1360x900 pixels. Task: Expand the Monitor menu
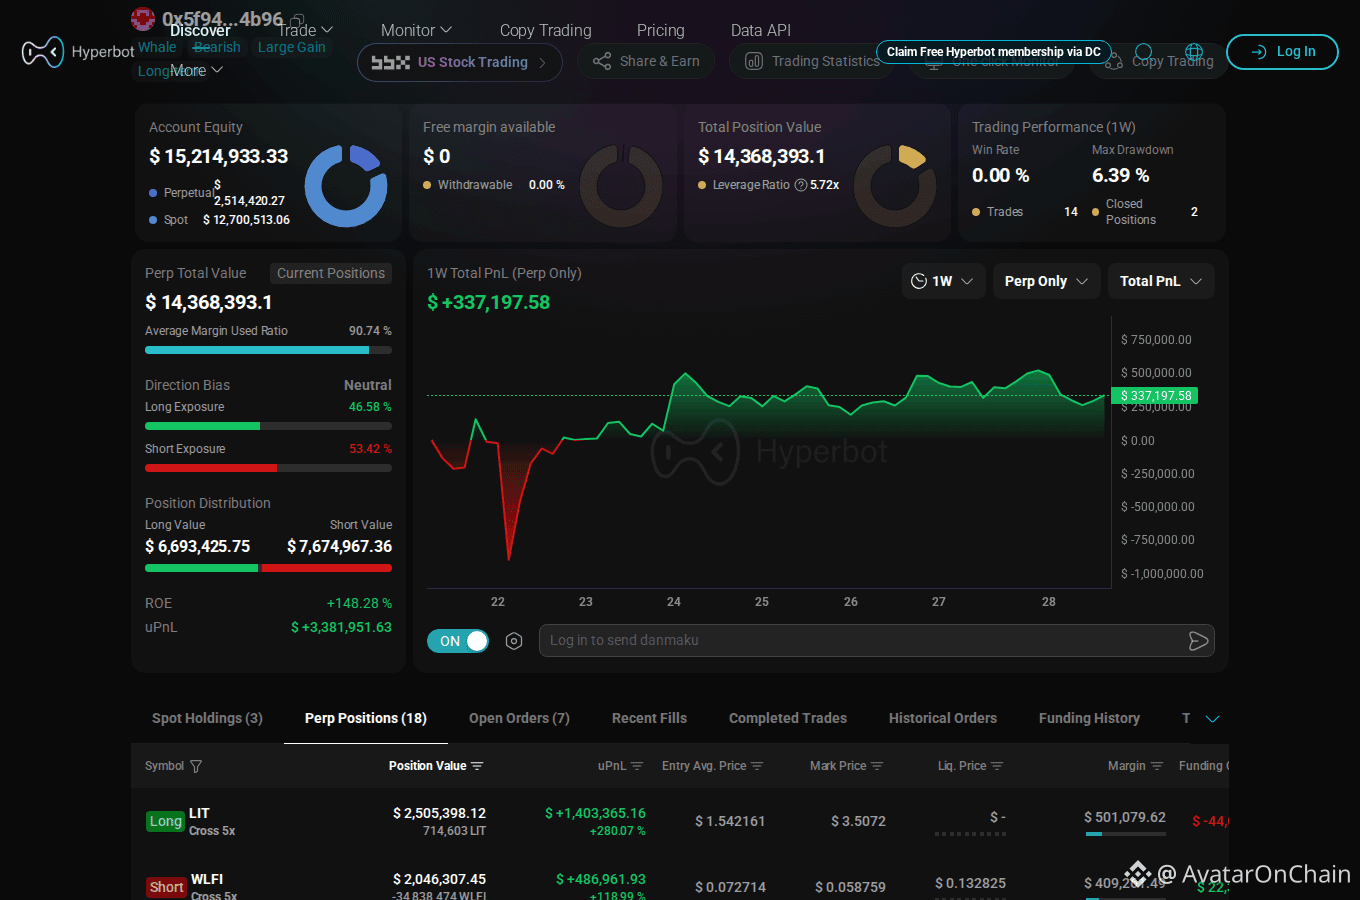point(417,30)
